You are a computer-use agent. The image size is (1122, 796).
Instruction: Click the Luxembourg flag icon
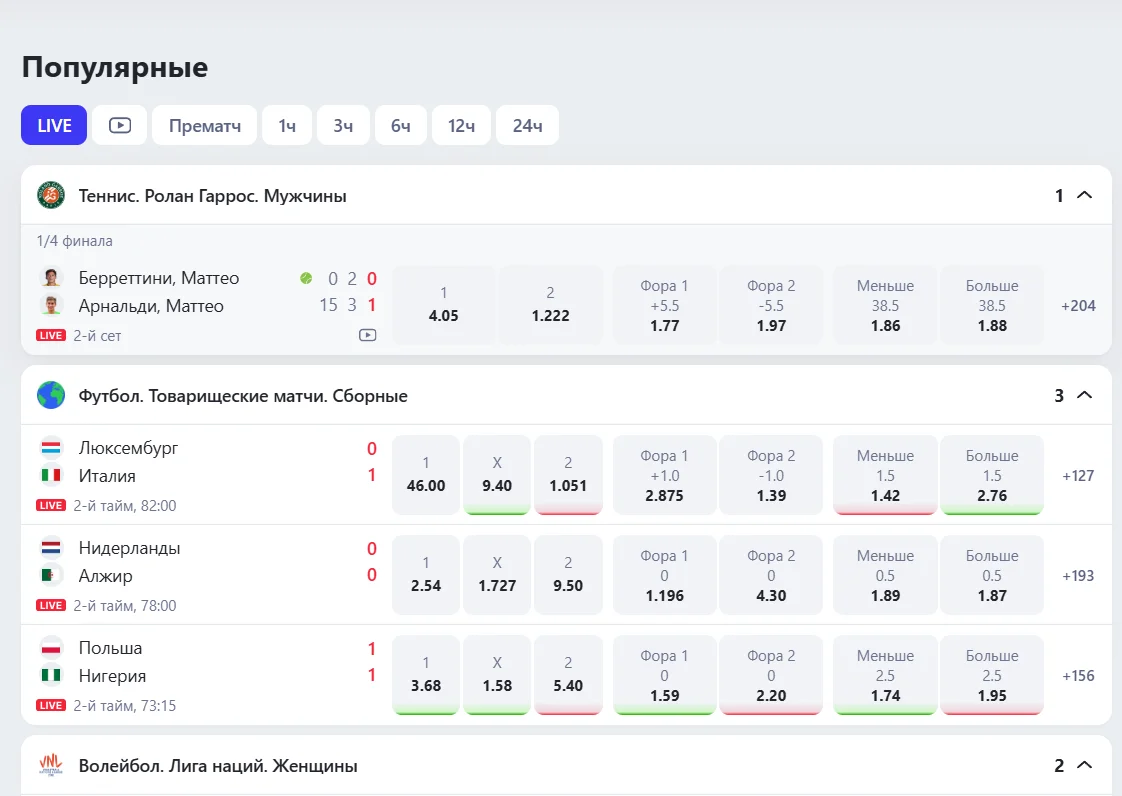[51, 448]
